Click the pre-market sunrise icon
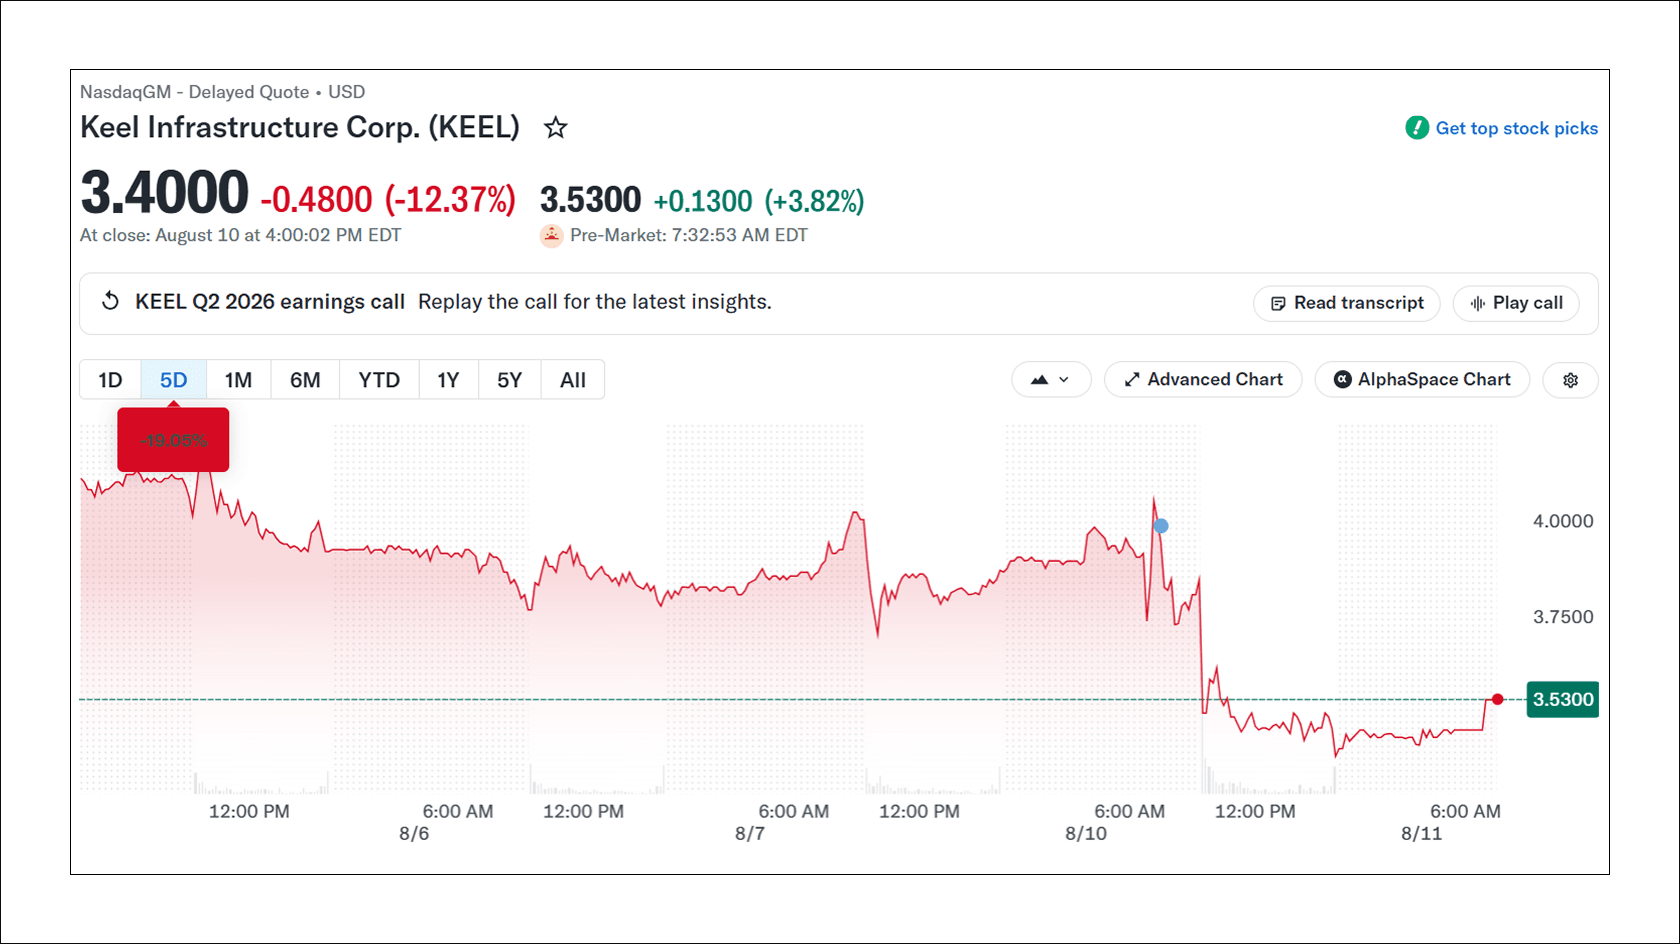 pos(551,236)
